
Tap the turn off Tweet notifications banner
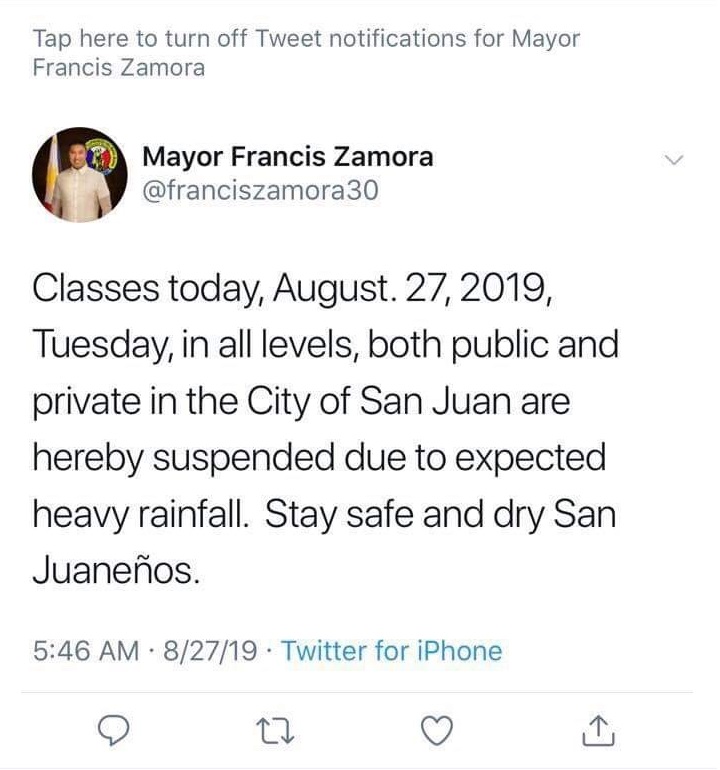[306, 53]
